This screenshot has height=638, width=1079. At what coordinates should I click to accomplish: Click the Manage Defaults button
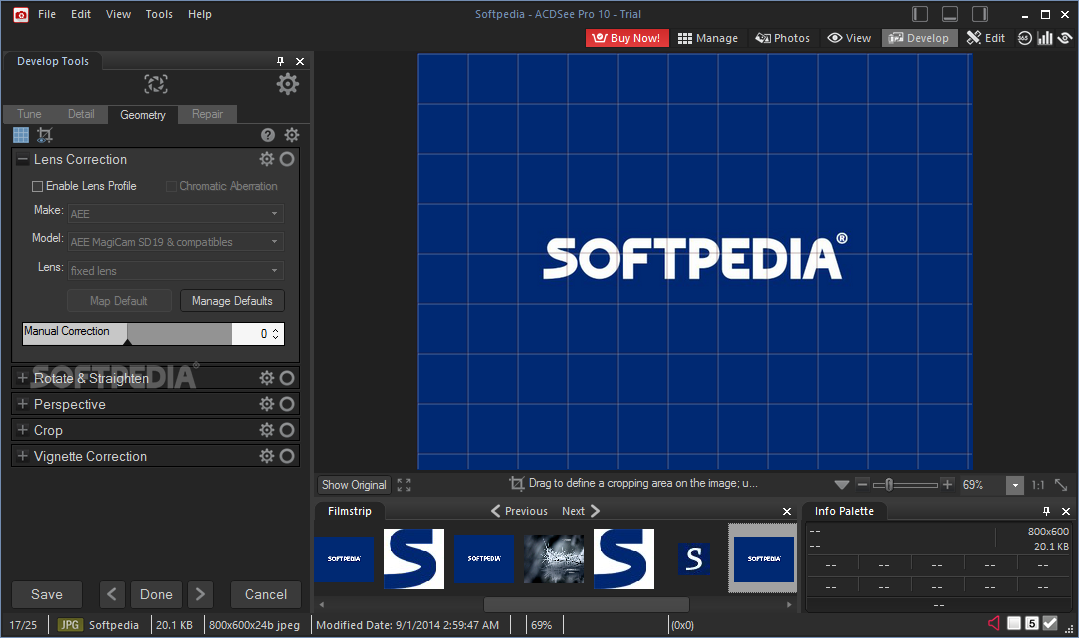[232, 301]
